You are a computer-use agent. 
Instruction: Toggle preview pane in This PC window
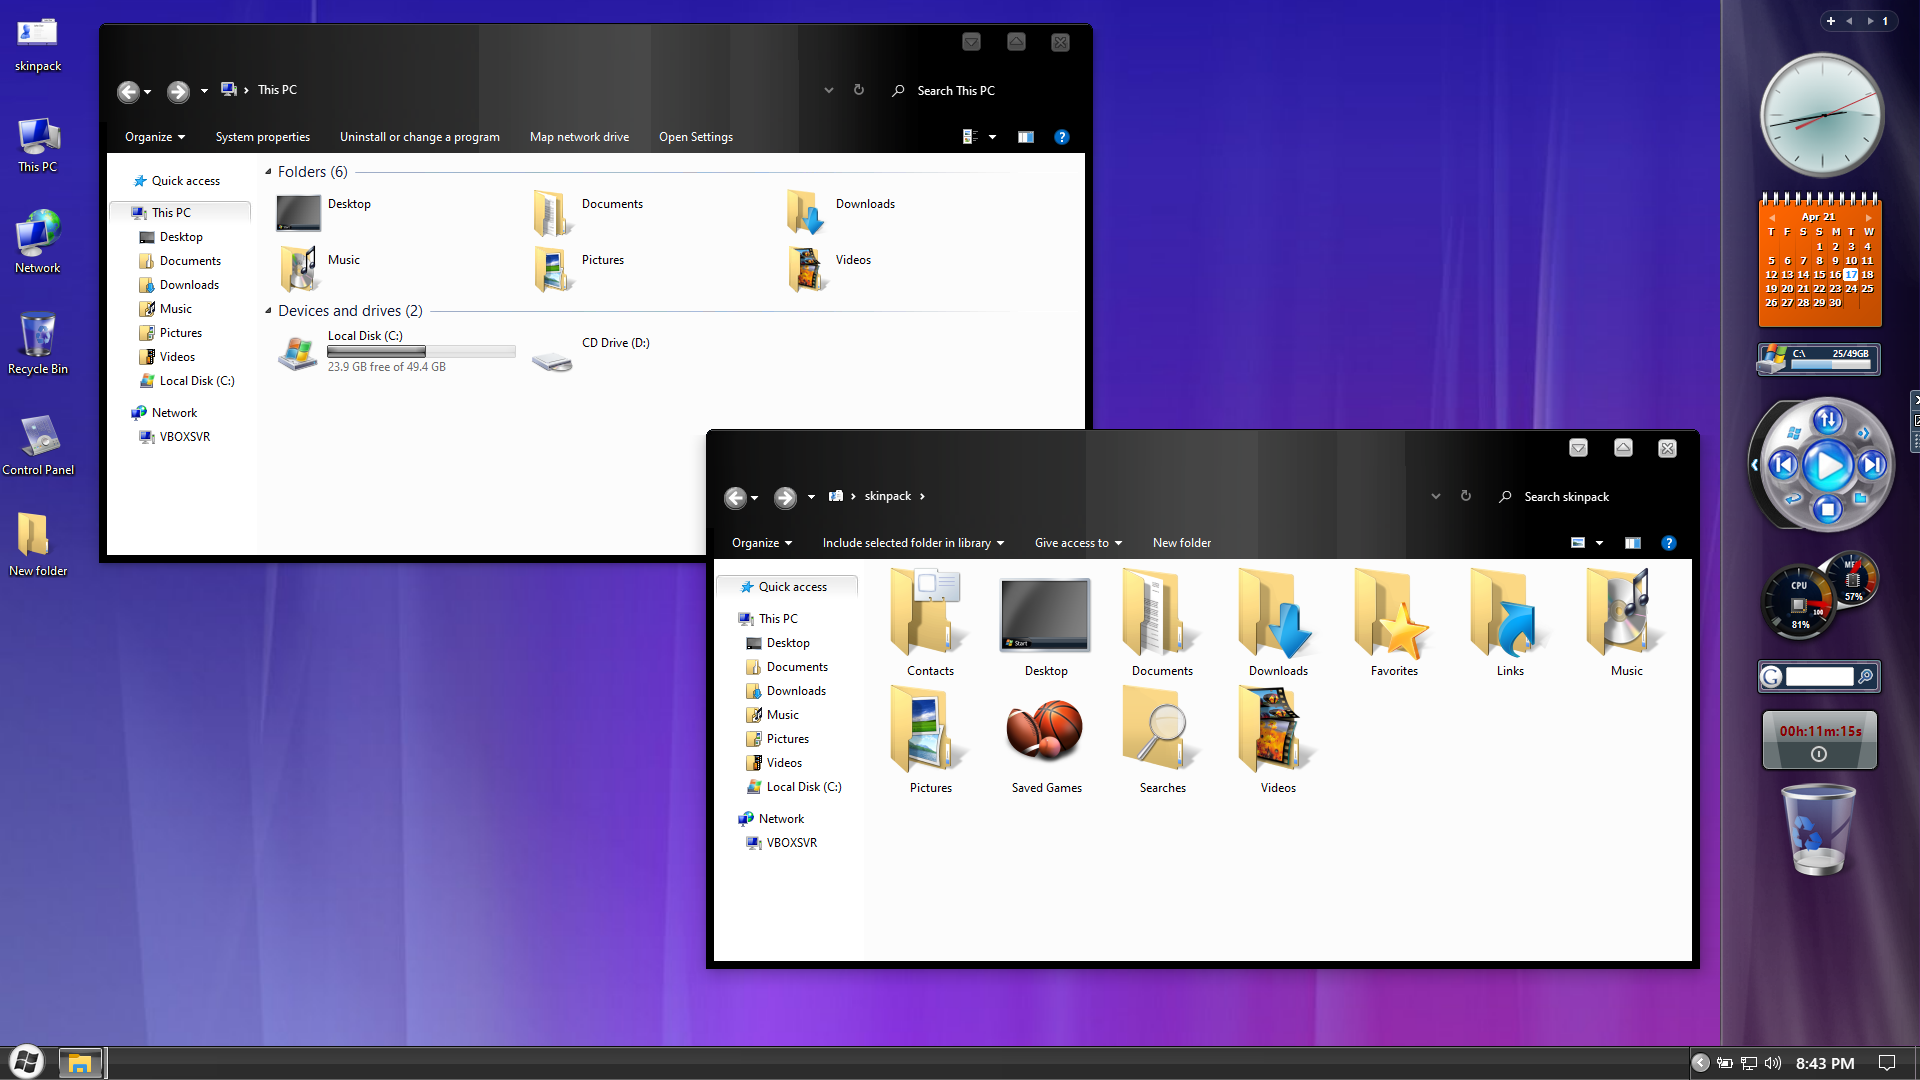pyautogui.click(x=1026, y=137)
